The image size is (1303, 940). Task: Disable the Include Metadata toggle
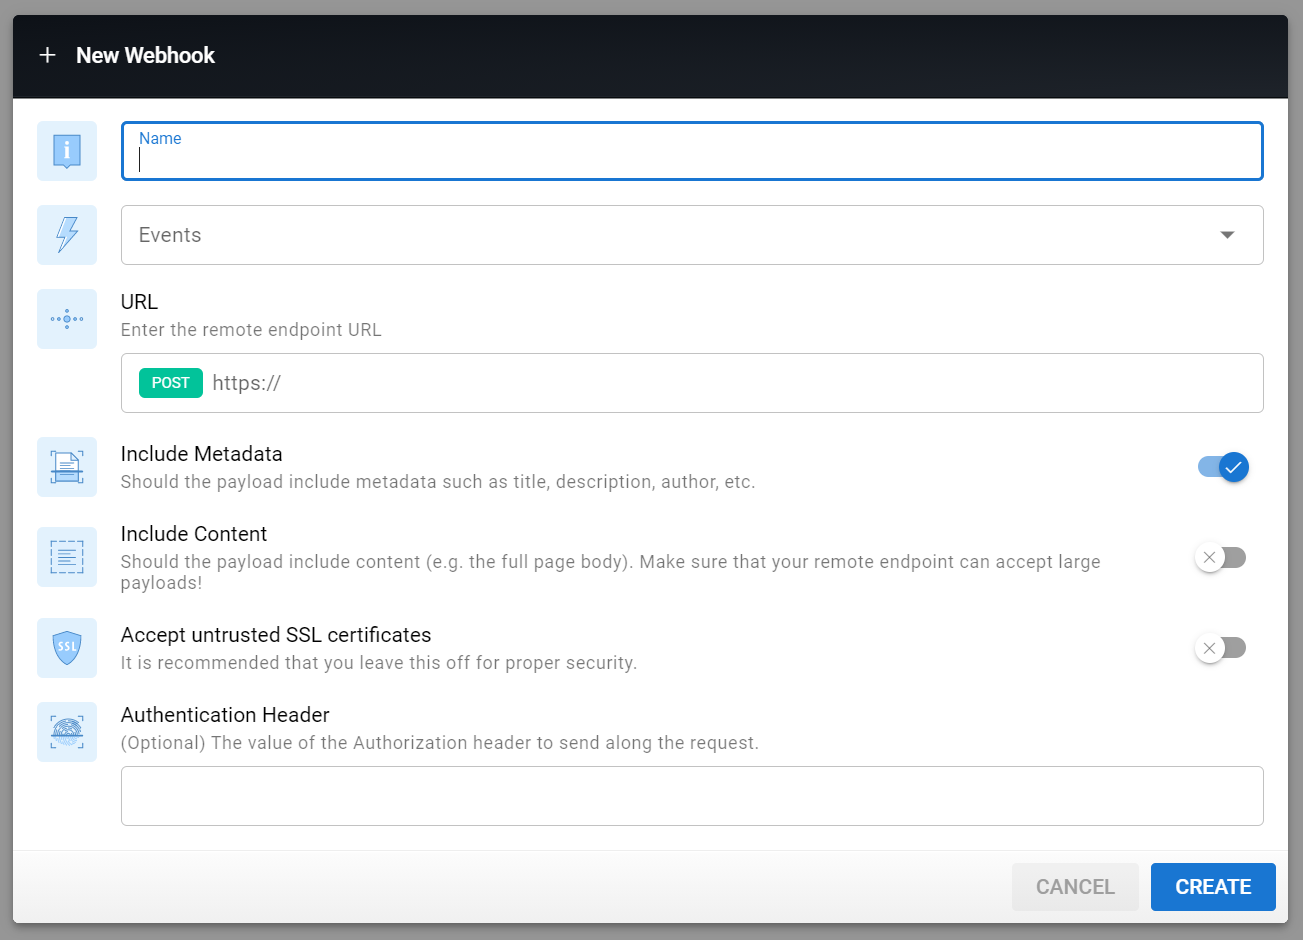[1222, 467]
